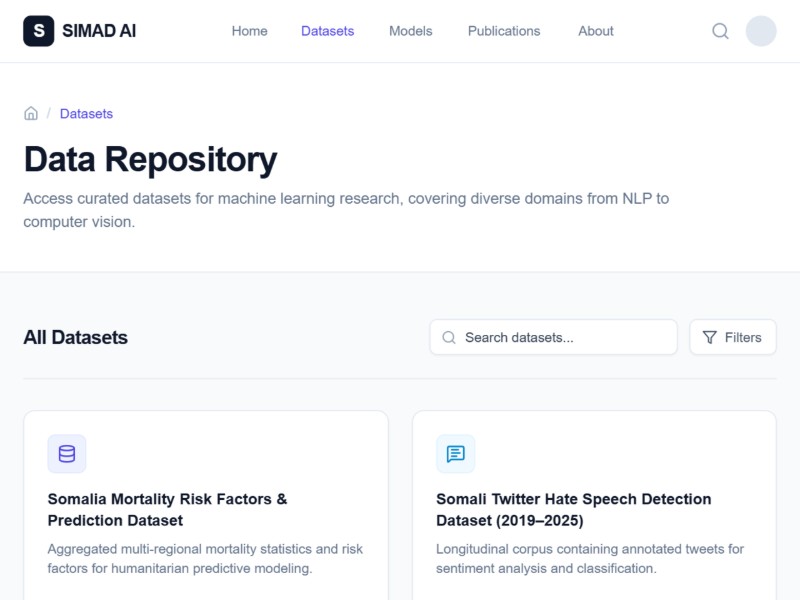
Task: Open Somalia Mortality Risk Factors dataset title
Action: coord(167,509)
